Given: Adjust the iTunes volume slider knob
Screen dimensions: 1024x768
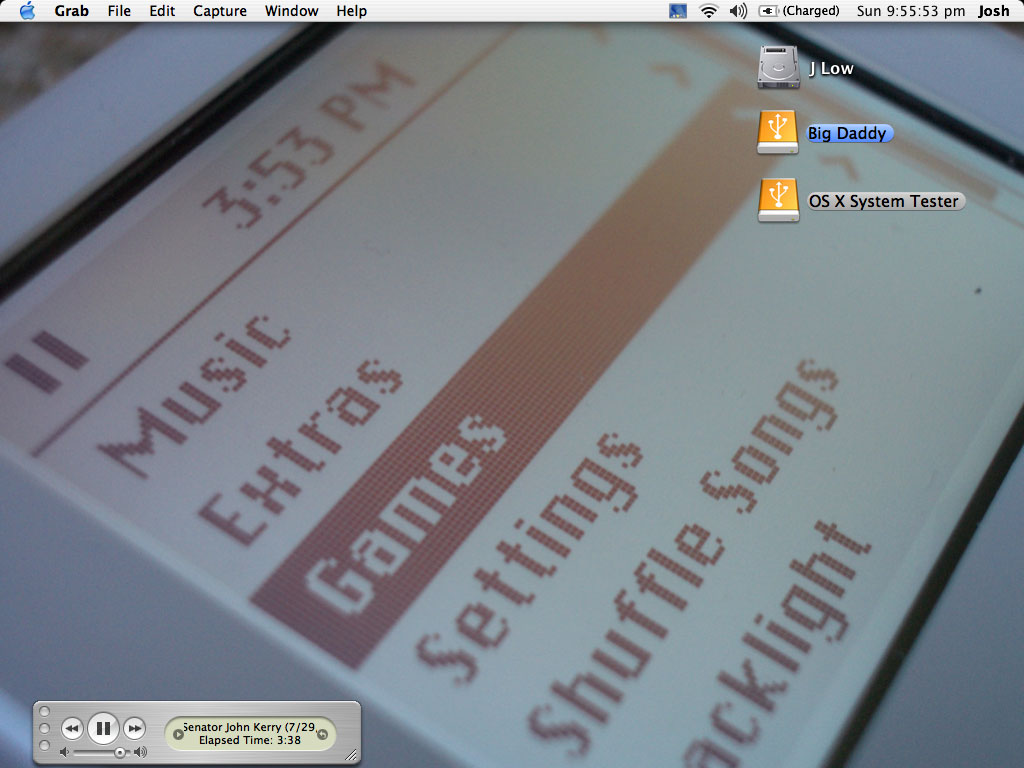Looking at the screenshot, I should [x=120, y=752].
